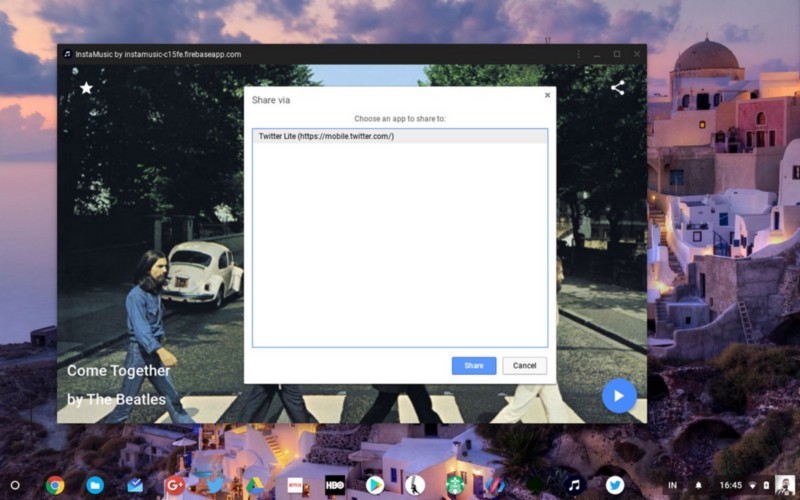Cancel the Share via dialog

(x=524, y=365)
